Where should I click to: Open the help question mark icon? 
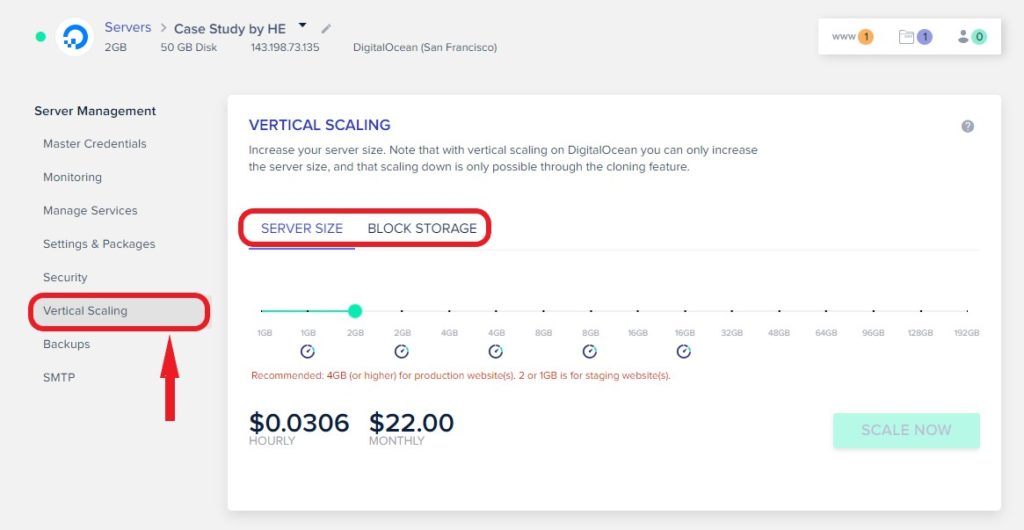(x=967, y=126)
